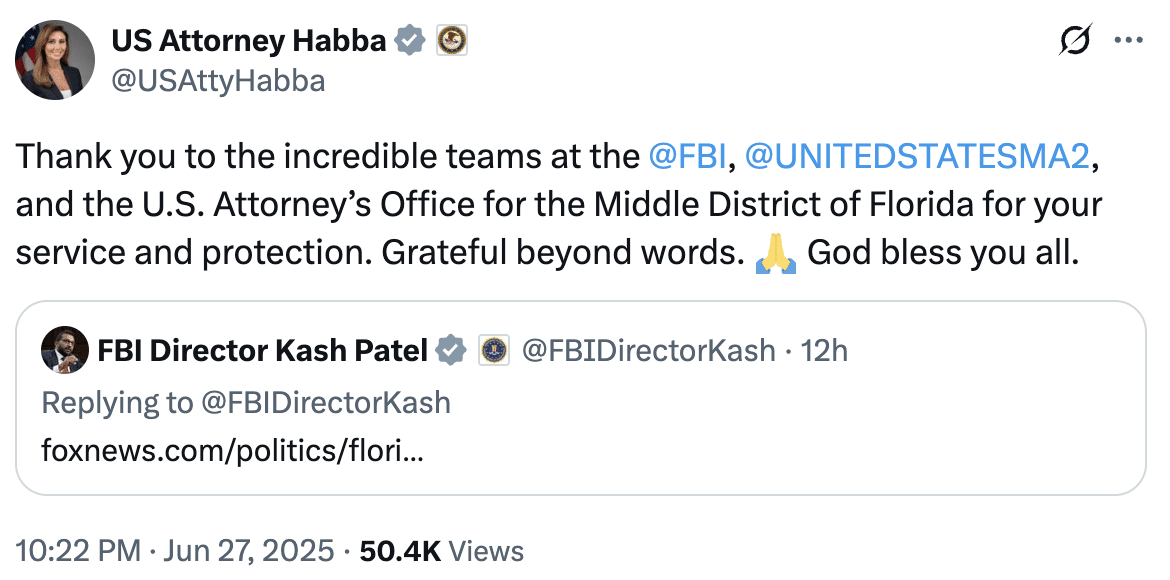This screenshot has width=1170, height=580.
Task: Open the @UNITEDSTATESMA2 mention
Action: click(x=917, y=157)
